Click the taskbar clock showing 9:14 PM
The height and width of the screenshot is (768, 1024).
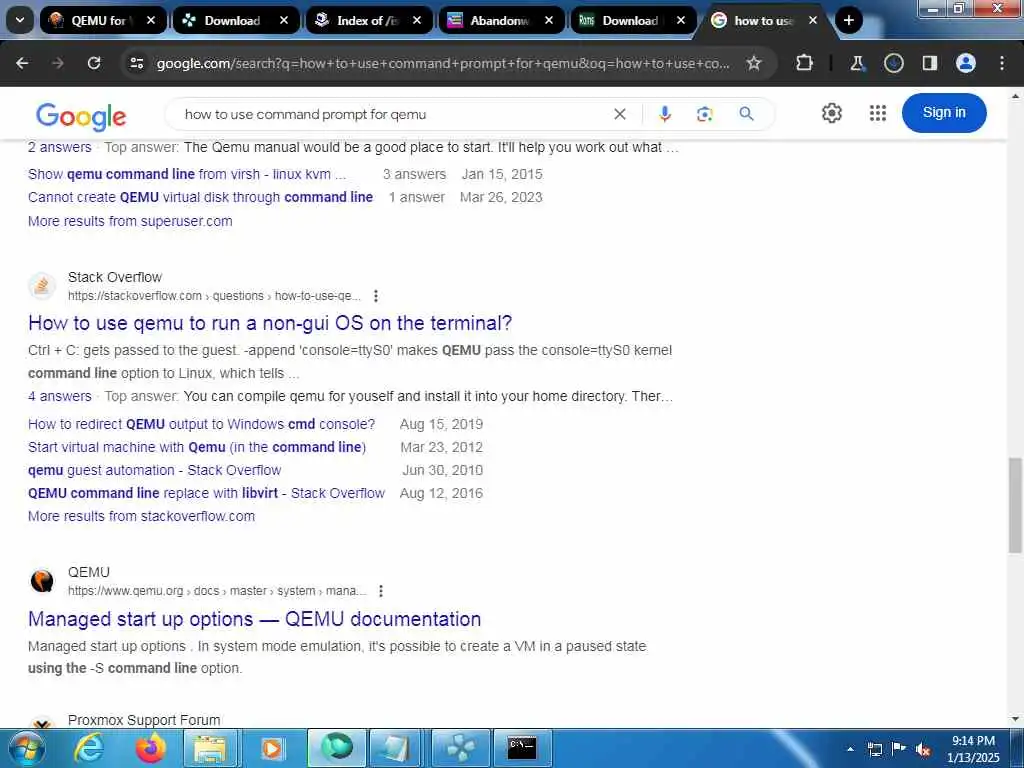click(x=973, y=749)
